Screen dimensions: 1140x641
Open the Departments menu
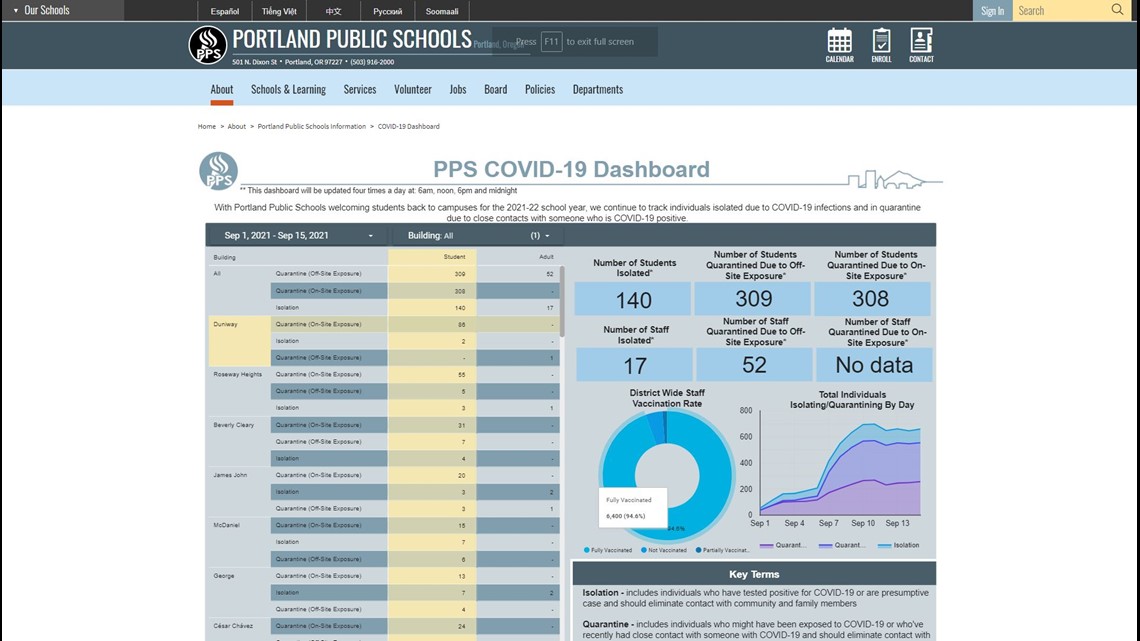pos(598,89)
